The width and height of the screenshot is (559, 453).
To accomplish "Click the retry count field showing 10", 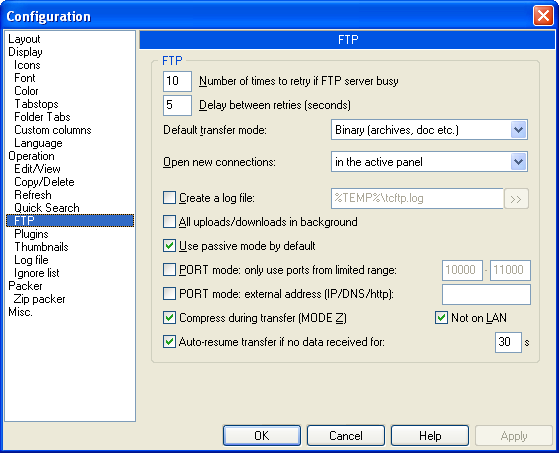I will (x=177, y=81).
